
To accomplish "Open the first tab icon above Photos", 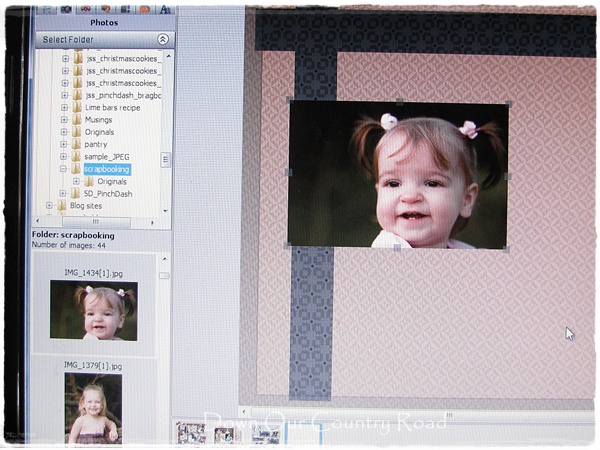I will [47, 10].
